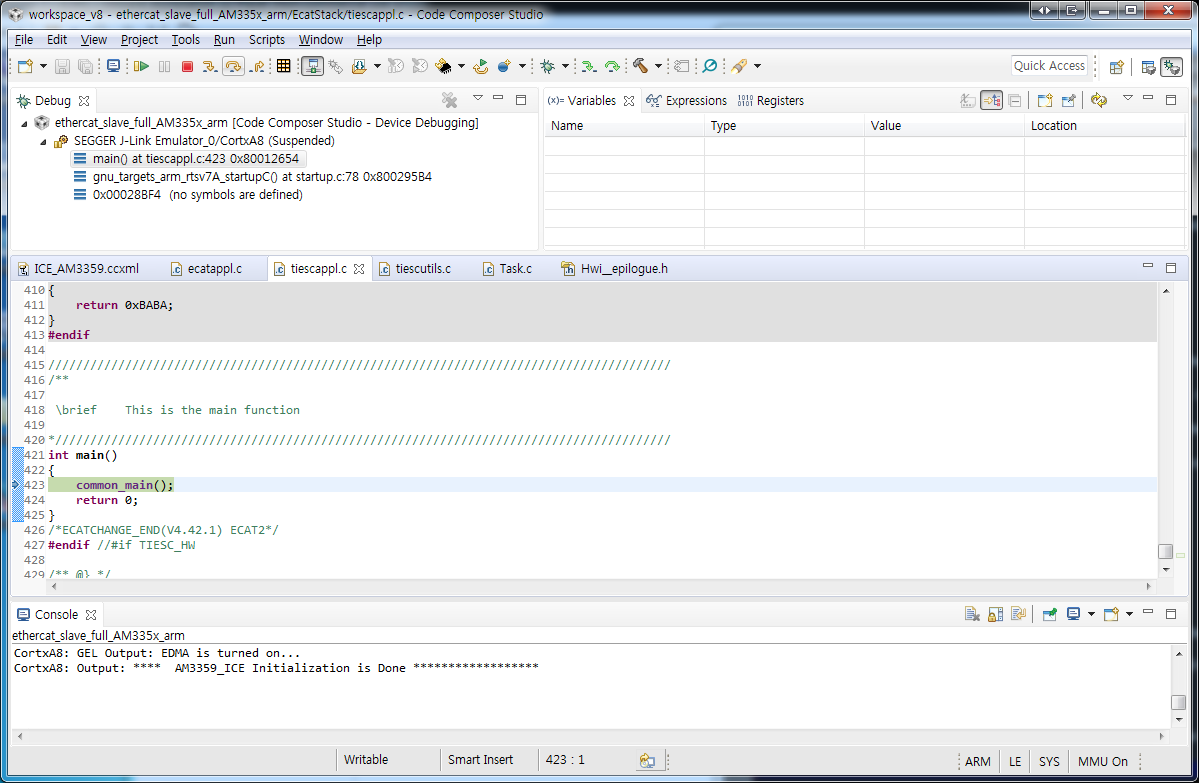The image size is (1199, 783).
Task: Suspend the running target using the Pause icon
Action: (x=164, y=66)
